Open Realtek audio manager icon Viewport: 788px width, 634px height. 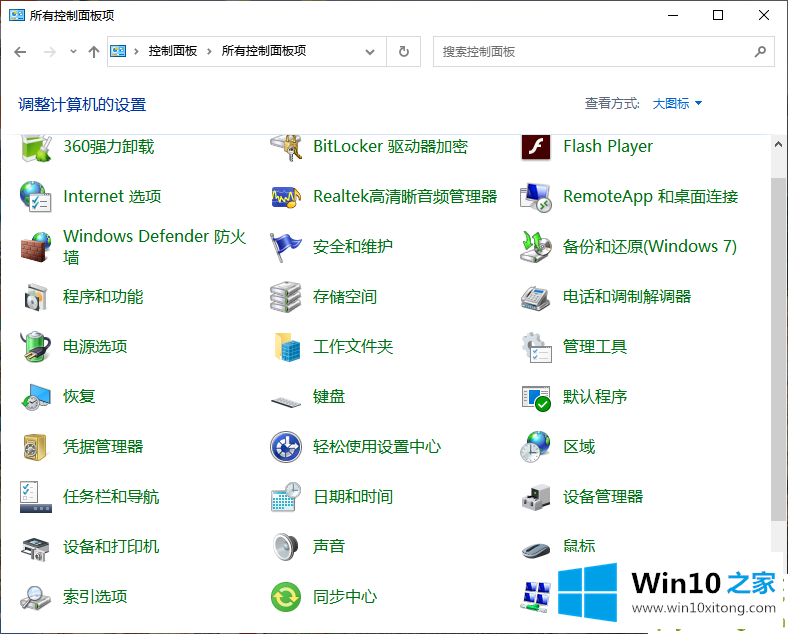[285, 196]
